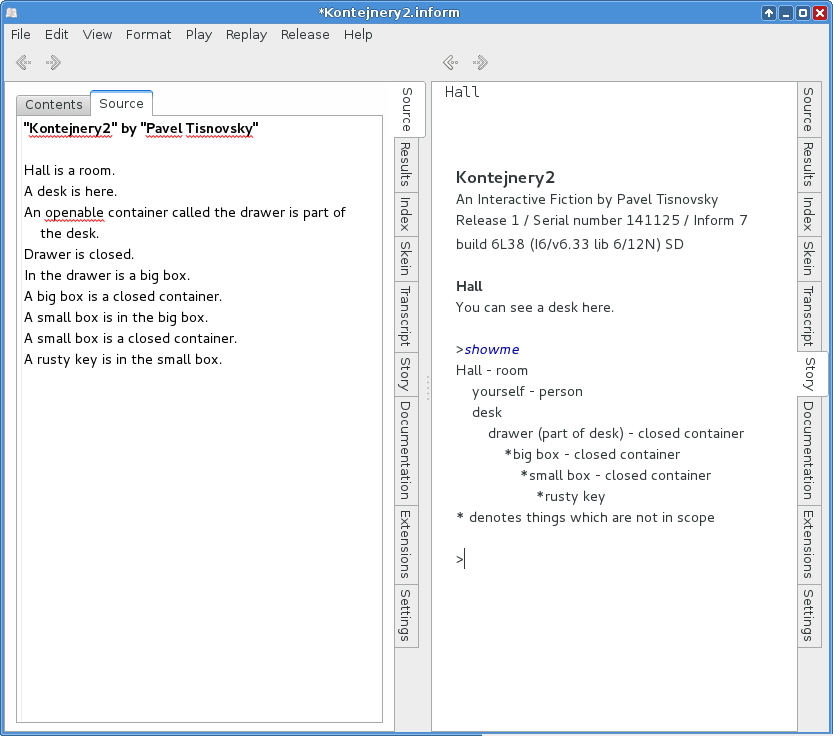833x736 pixels.
Task: Click the "yourself - person" line
Action: click(527, 392)
